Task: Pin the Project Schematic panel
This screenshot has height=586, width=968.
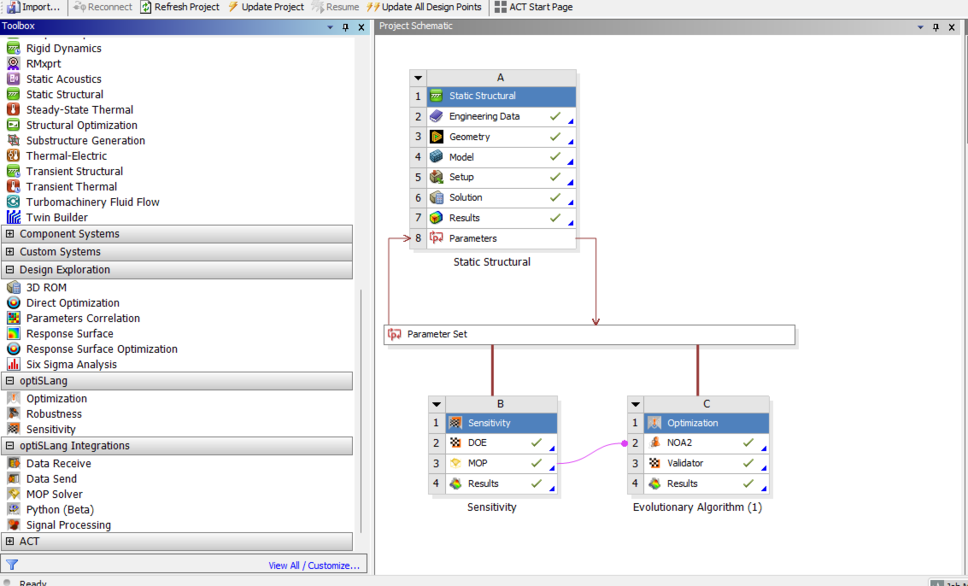Action: (936, 27)
